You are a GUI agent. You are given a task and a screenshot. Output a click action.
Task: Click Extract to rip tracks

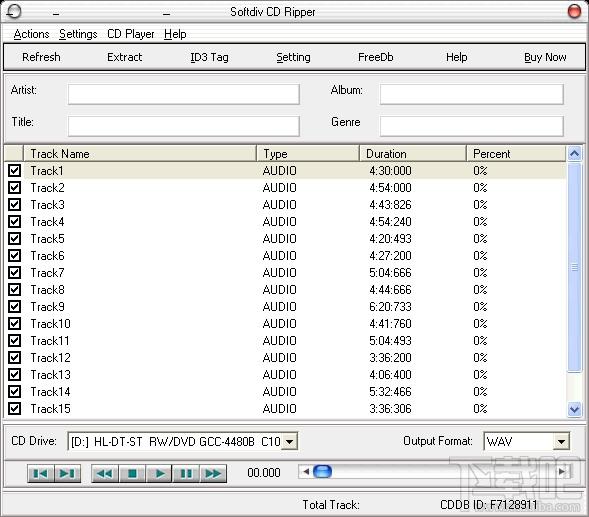(125, 57)
